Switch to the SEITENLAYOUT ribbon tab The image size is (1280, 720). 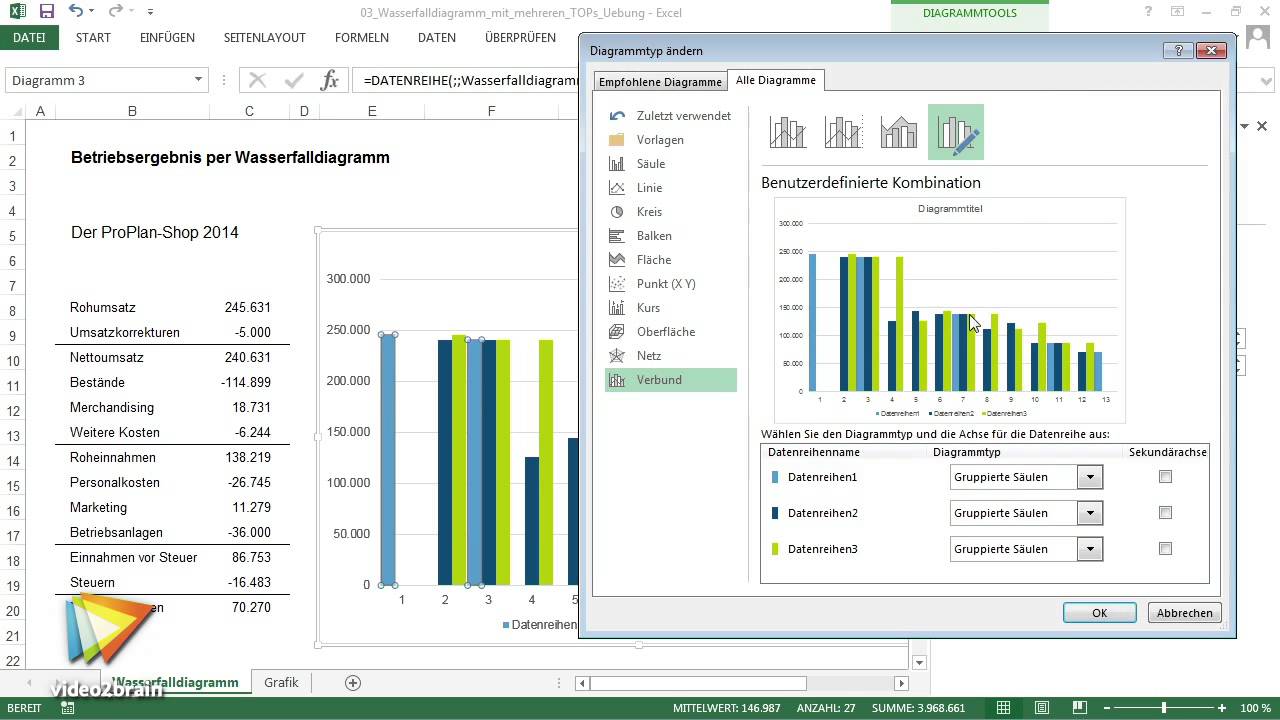click(264, 38)
